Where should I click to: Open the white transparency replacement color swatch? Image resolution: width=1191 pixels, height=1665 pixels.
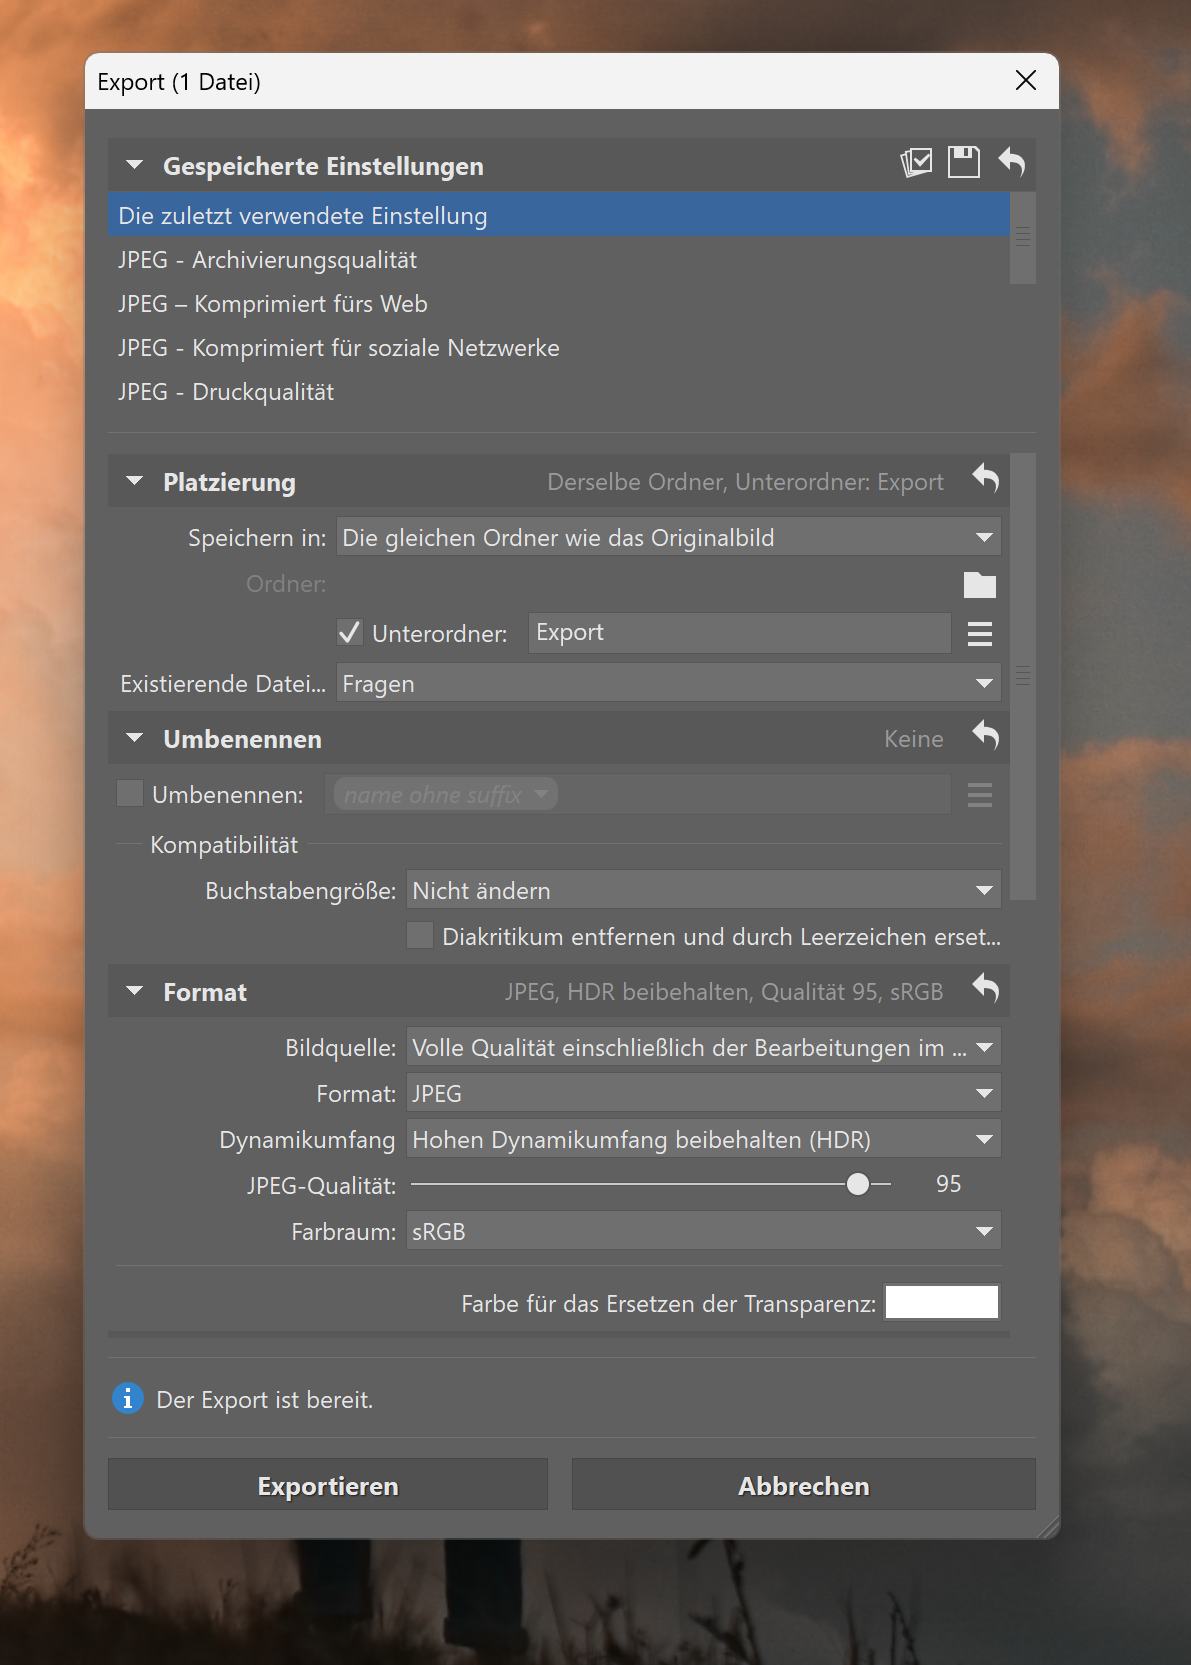click(x=942, y=1302)
